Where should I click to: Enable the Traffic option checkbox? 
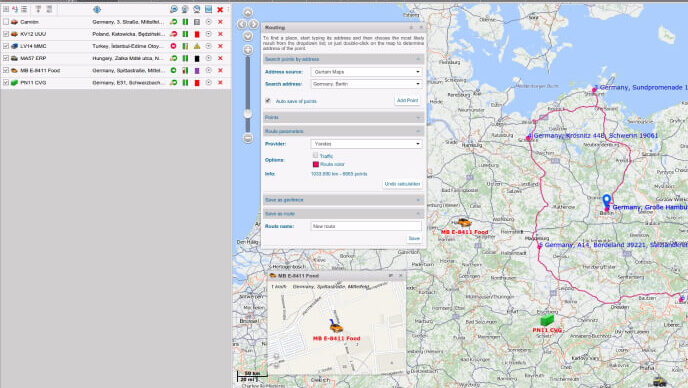(315, 155)
